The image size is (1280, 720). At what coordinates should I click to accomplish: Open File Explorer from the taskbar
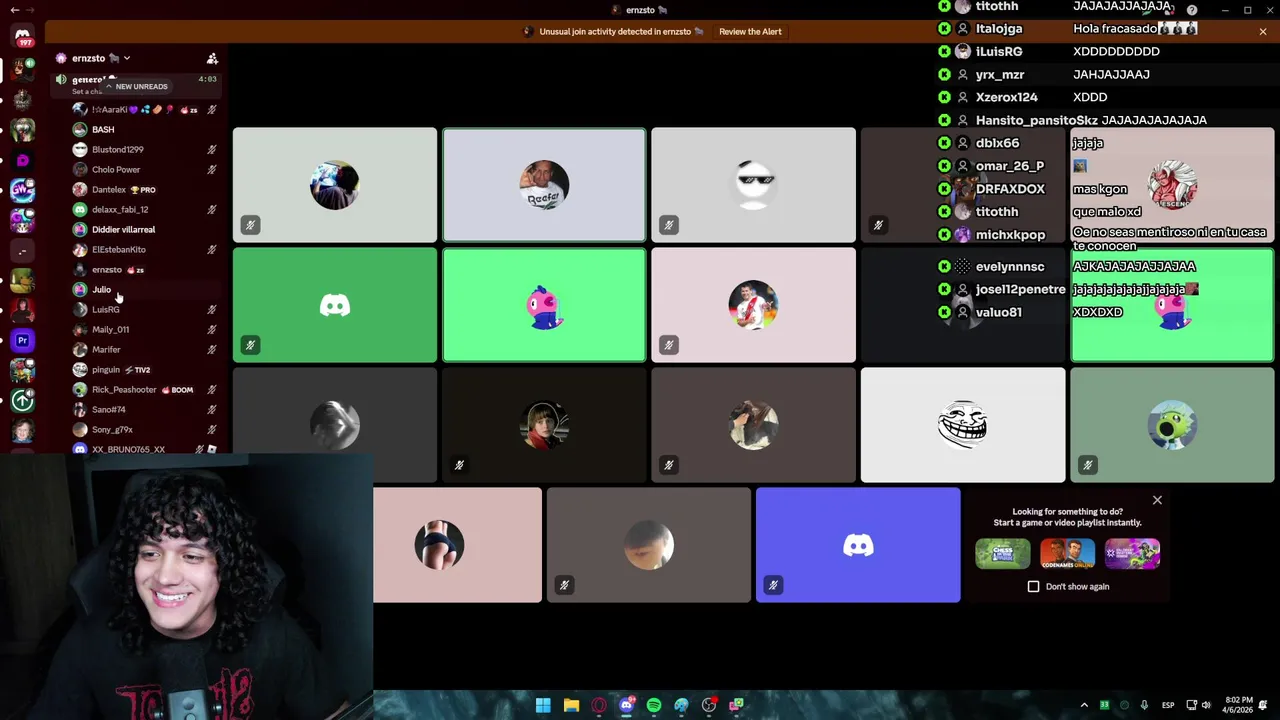tap(571, 705)
